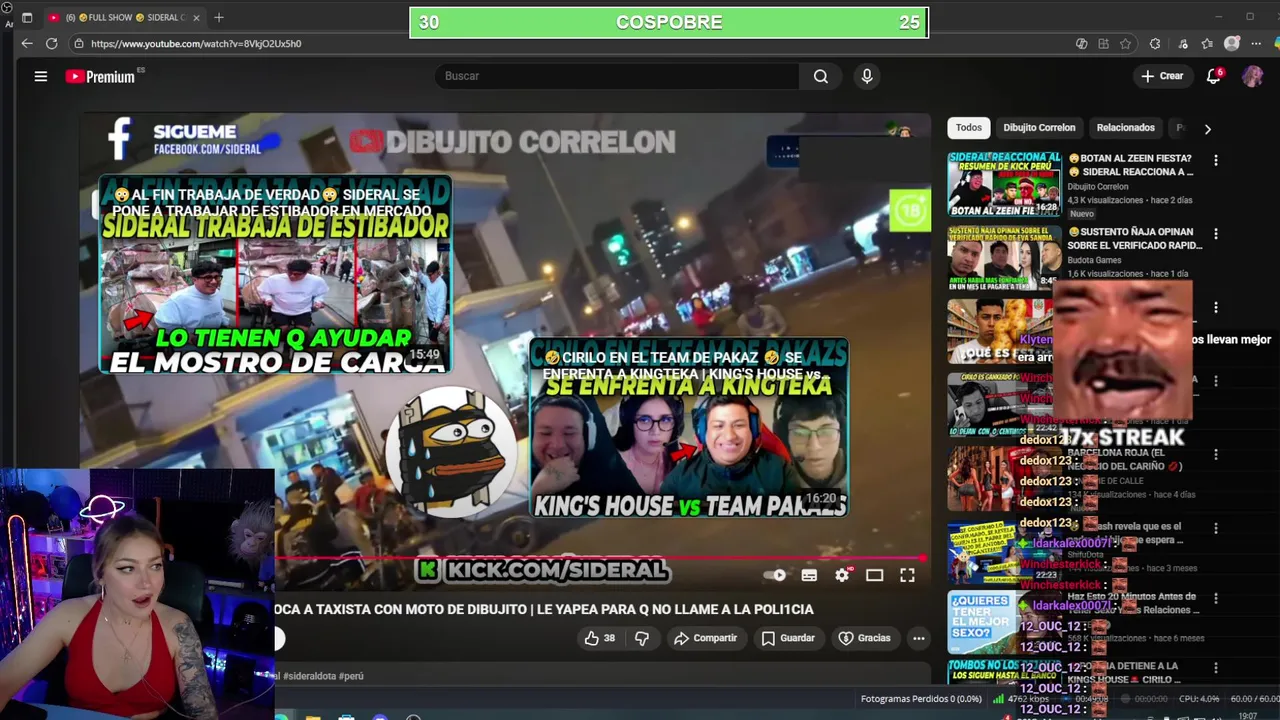
Task: Open video player settings gear
Action: (x=842, y=575)
